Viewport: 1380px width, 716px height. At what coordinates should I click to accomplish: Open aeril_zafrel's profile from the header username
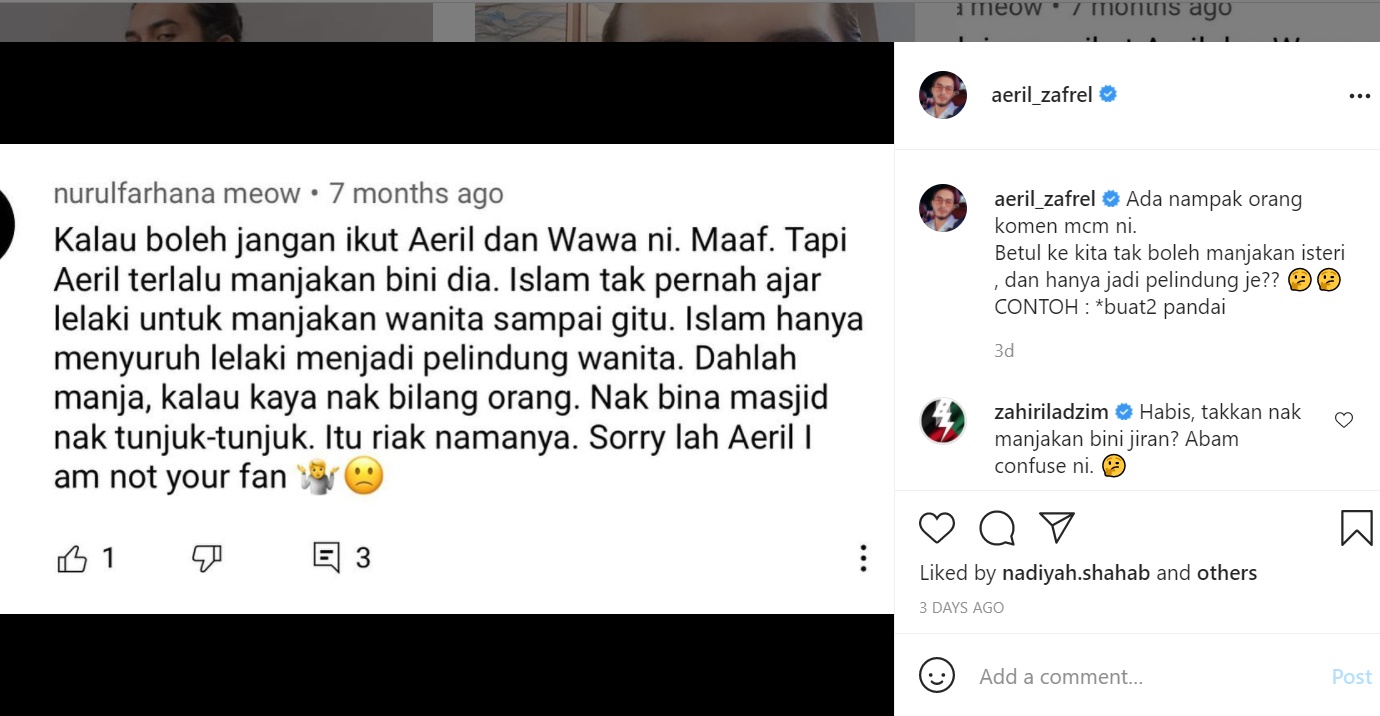pos(1041,95)
